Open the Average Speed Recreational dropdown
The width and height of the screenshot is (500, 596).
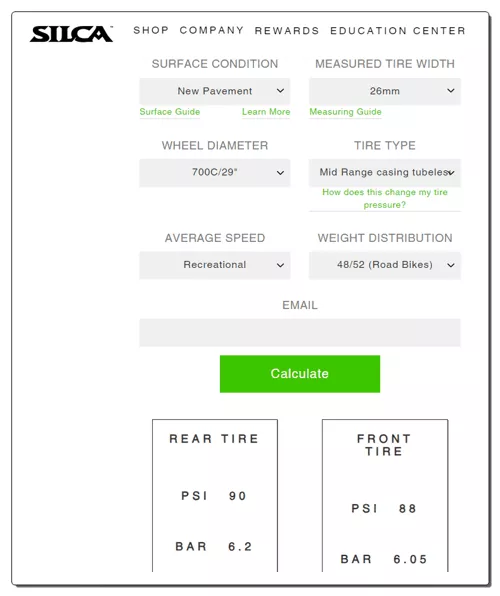215,265
